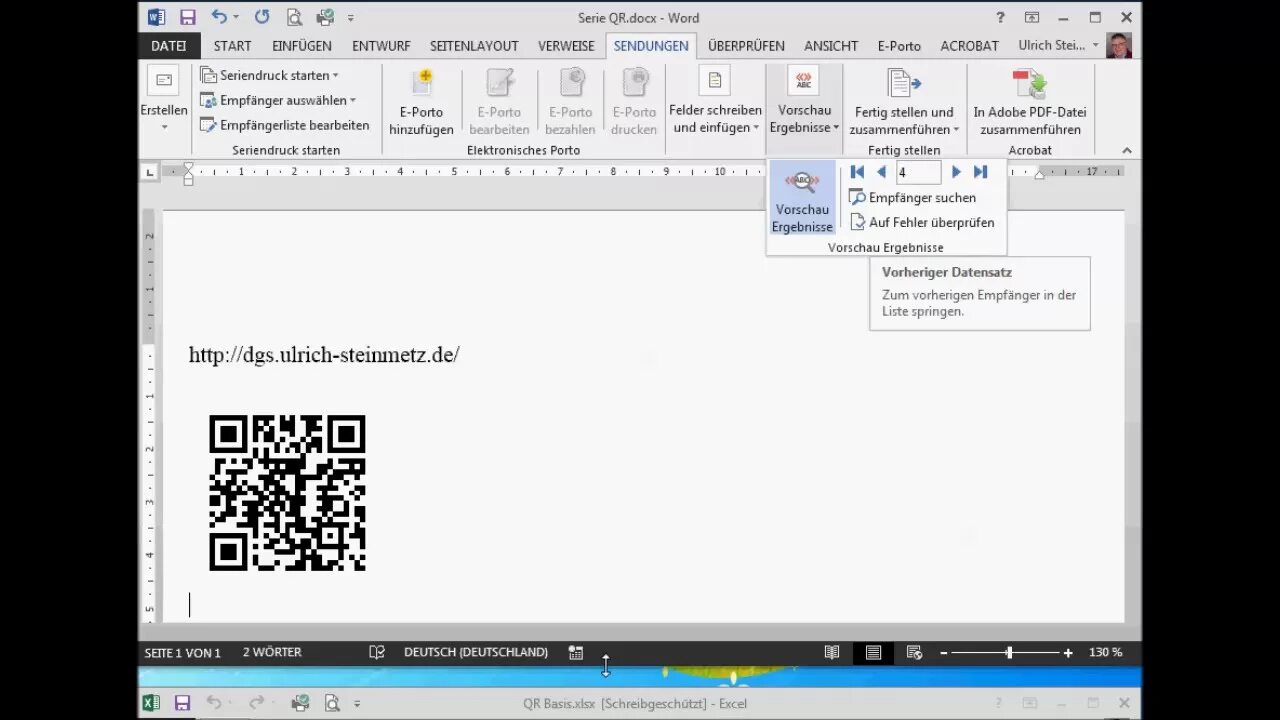Customize the Word quick access toolbar
The height and width of the screenshot is (720, 1280).
[351, 18]
